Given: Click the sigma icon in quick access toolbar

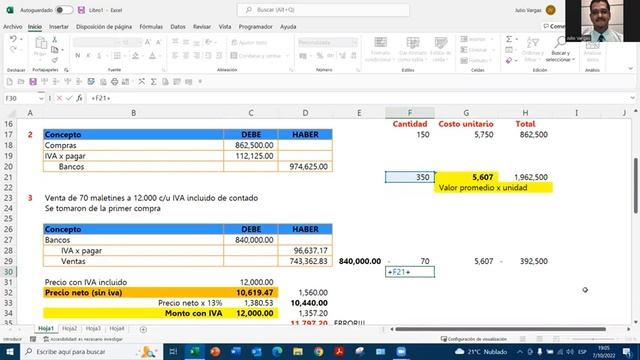Looking at the screenshot, I should [153, 82].
